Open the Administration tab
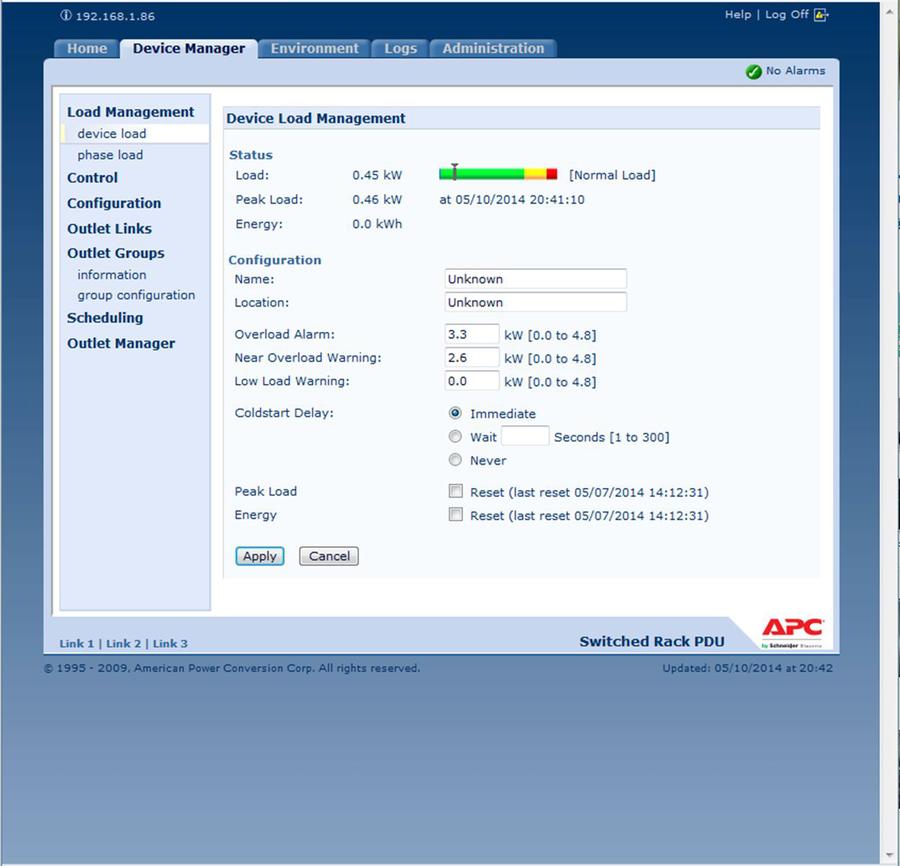 [x=493, y=49]
